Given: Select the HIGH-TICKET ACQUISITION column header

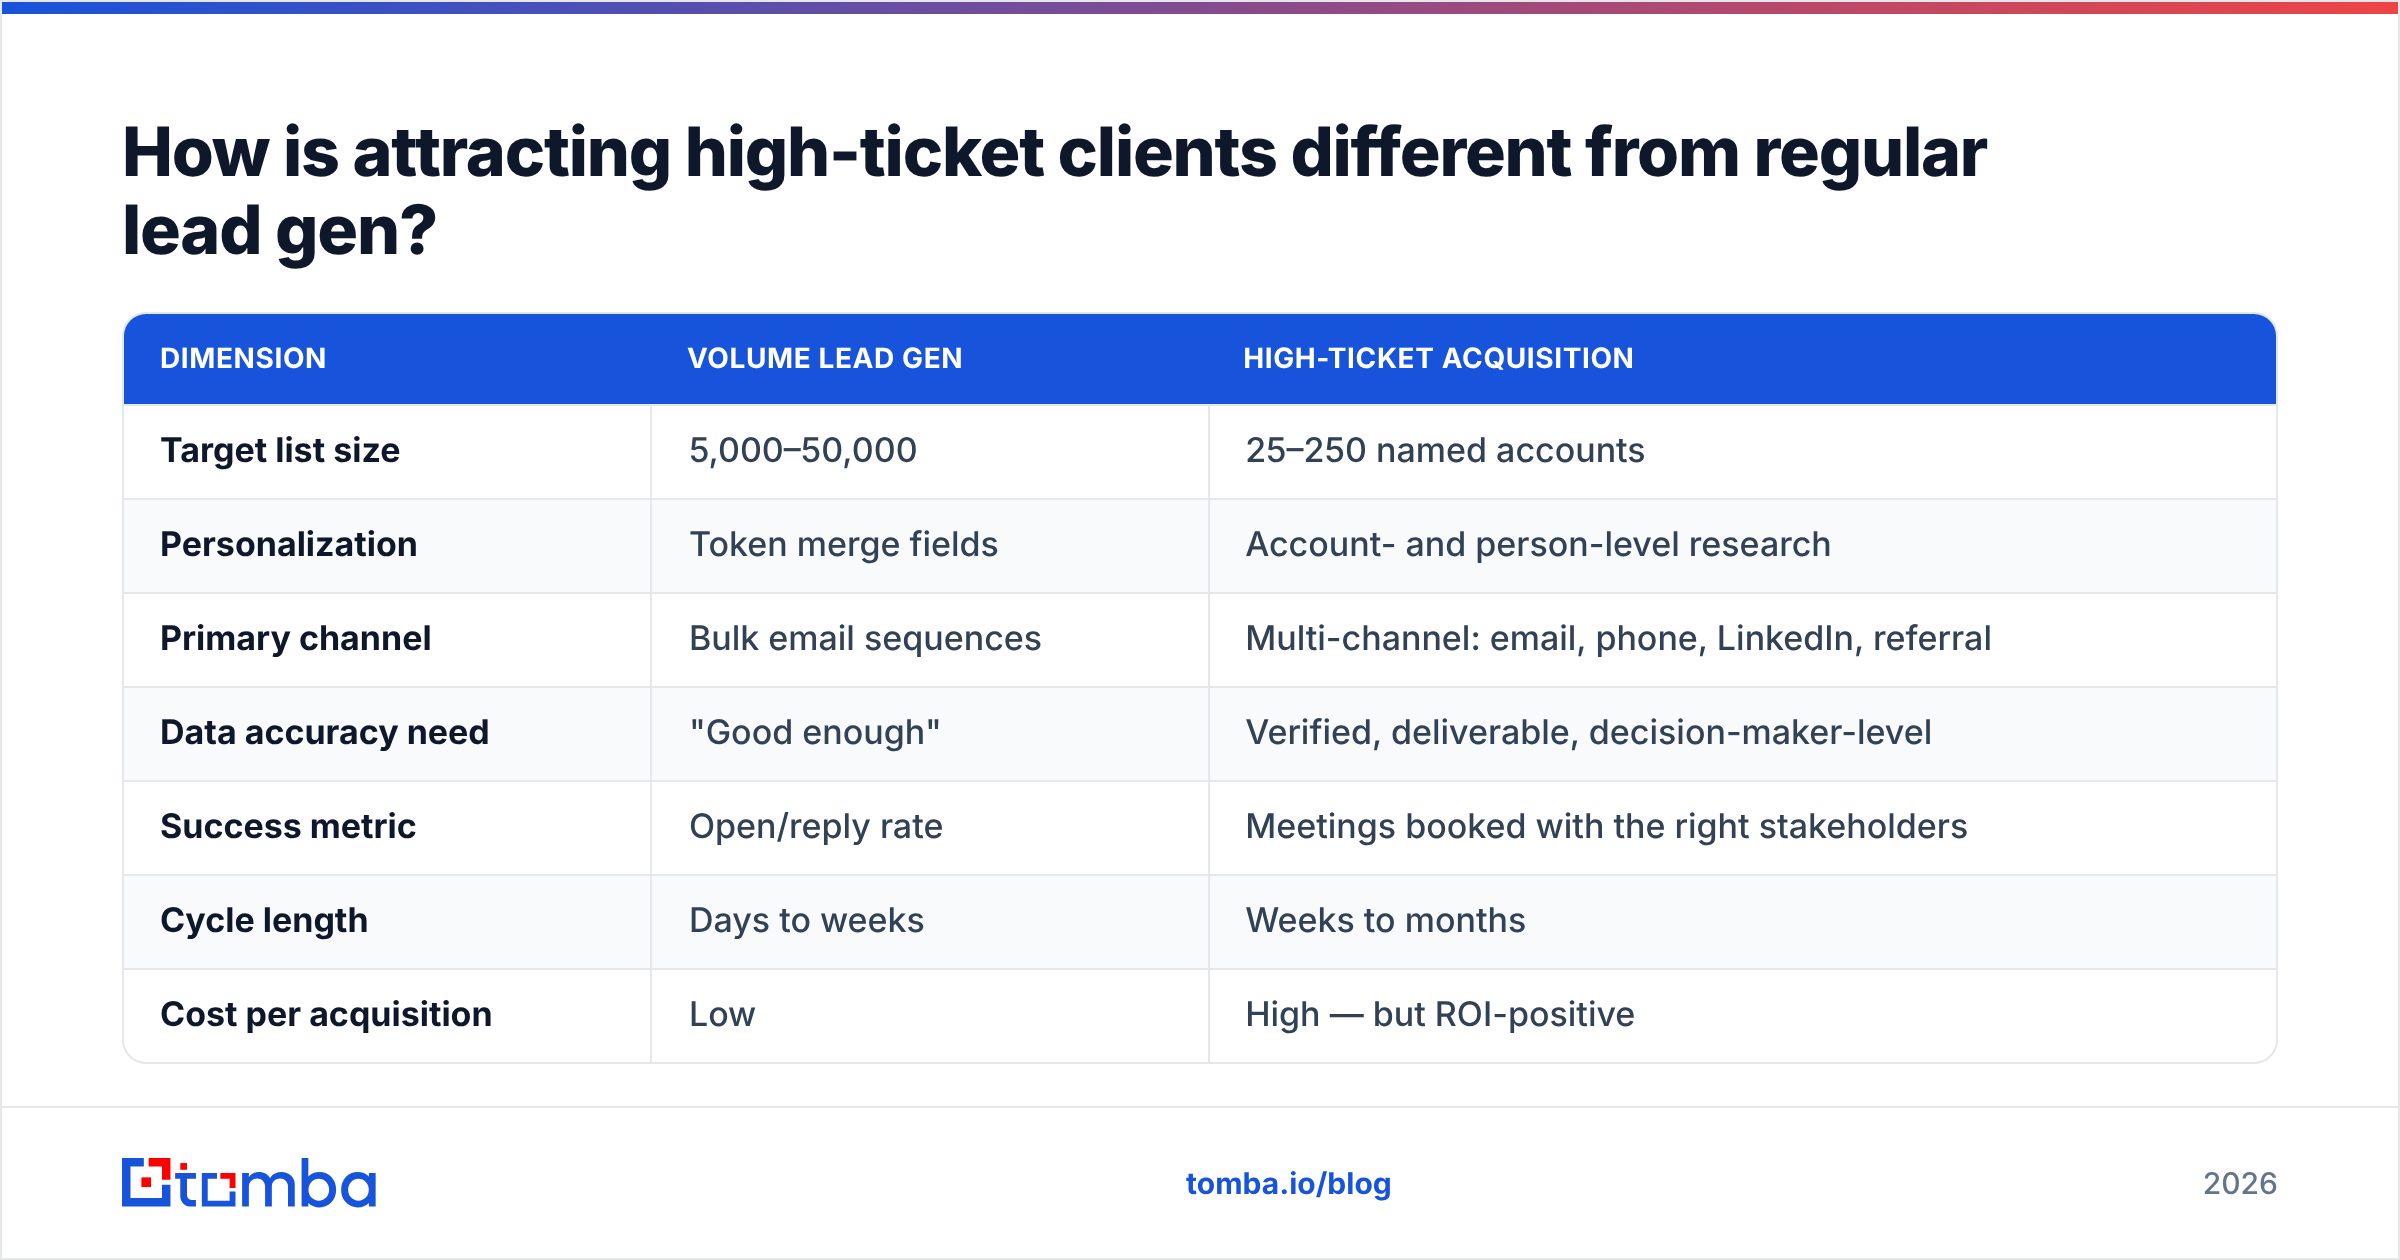Looking at the screenshot, I should [x=1438, y=358].
